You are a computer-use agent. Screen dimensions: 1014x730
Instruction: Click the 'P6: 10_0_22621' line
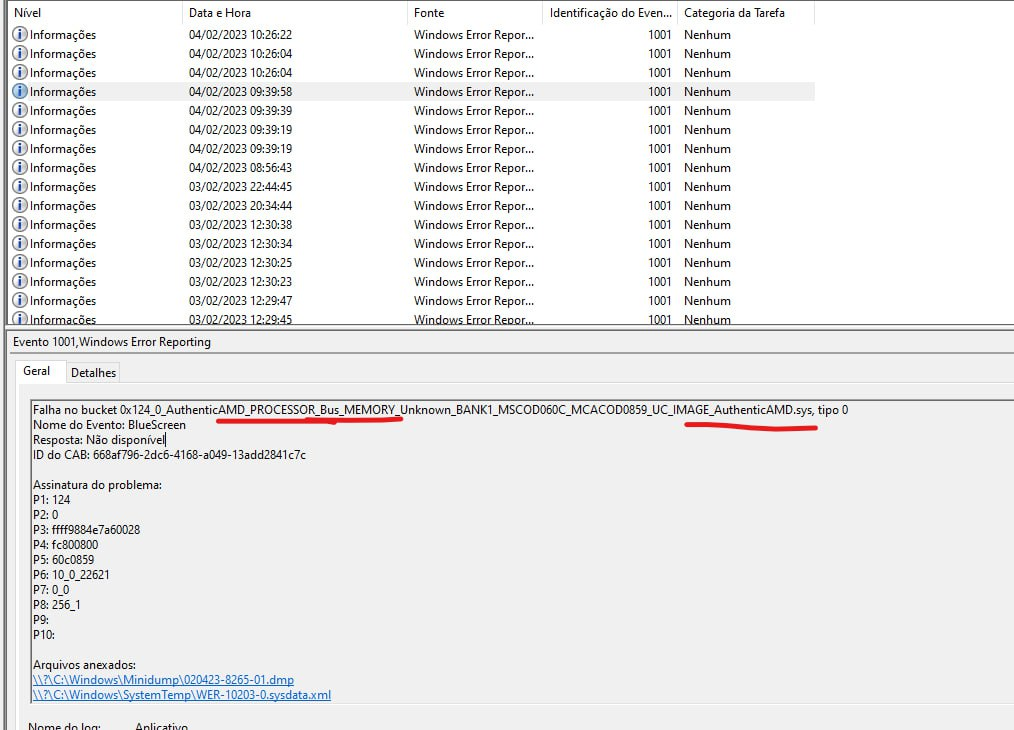(71, 574)
